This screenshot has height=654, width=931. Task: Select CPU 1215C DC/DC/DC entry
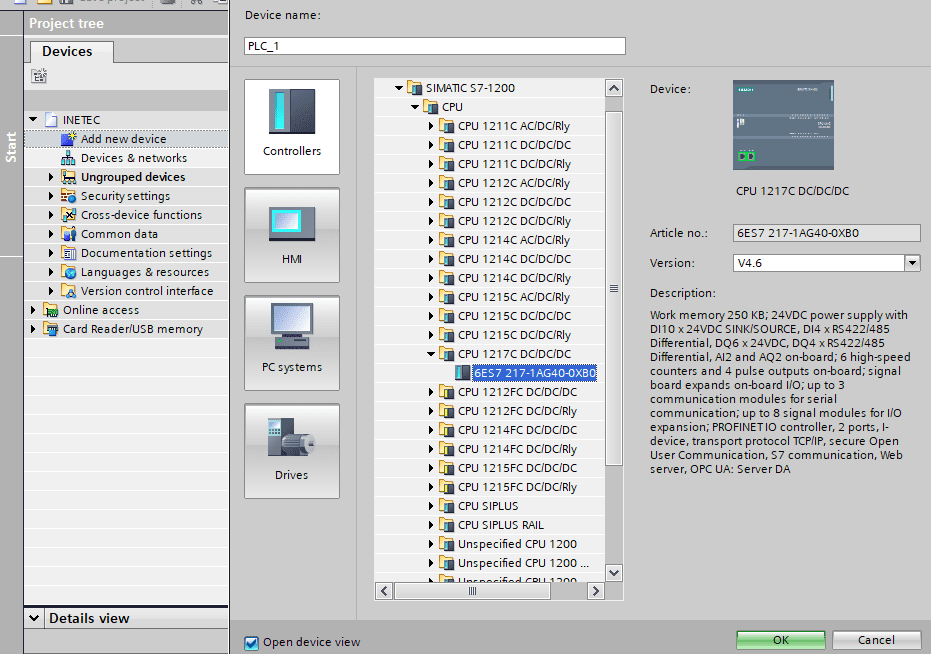click(514, 316)
